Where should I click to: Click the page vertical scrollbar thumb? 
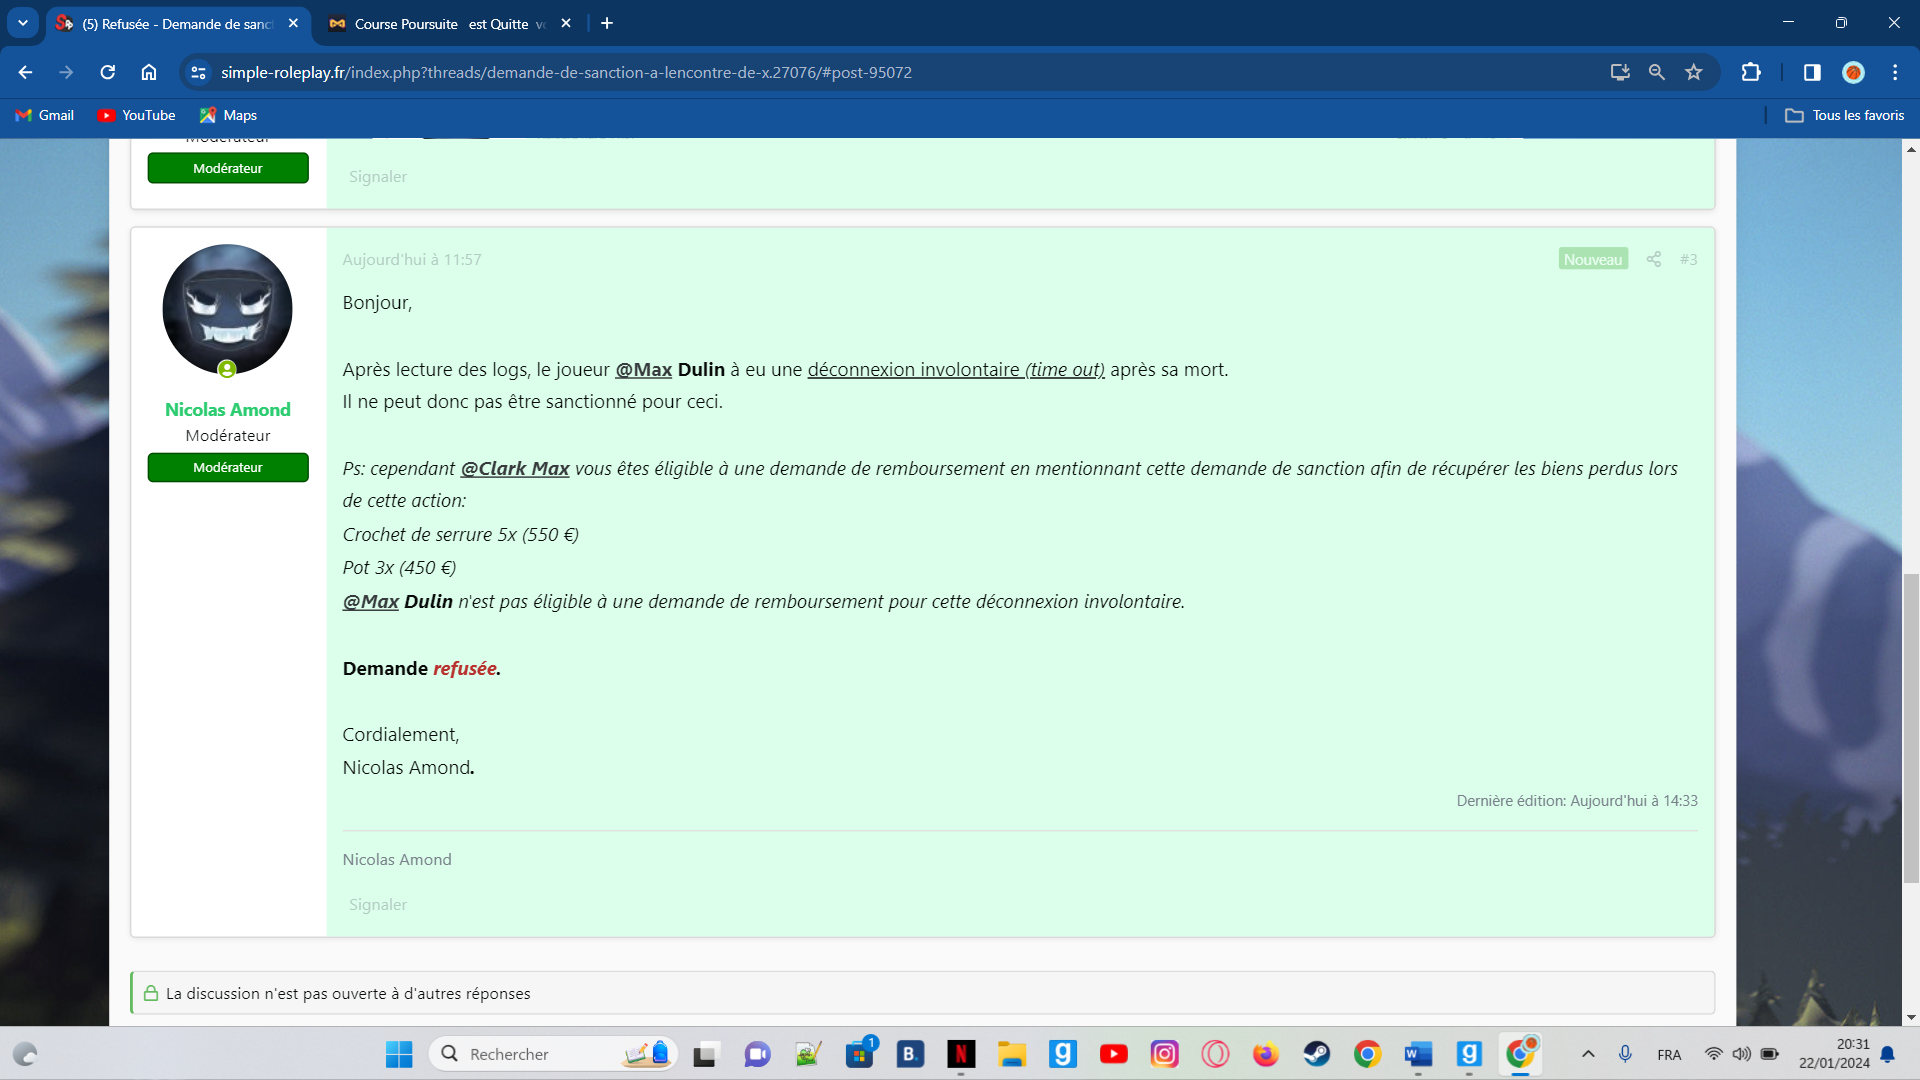click(x=1911, y=728)
